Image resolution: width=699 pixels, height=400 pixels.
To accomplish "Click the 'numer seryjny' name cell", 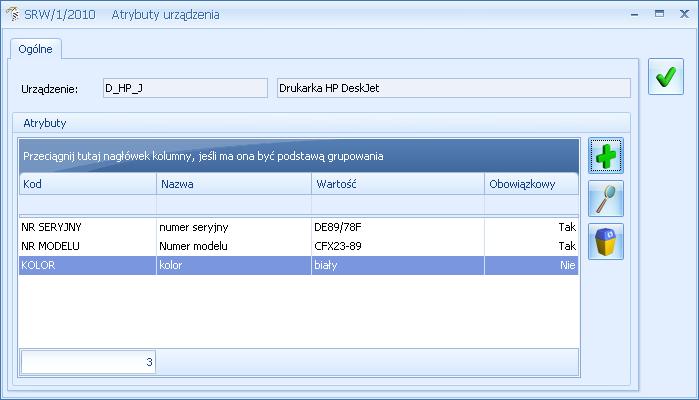I will coord(234,227).
